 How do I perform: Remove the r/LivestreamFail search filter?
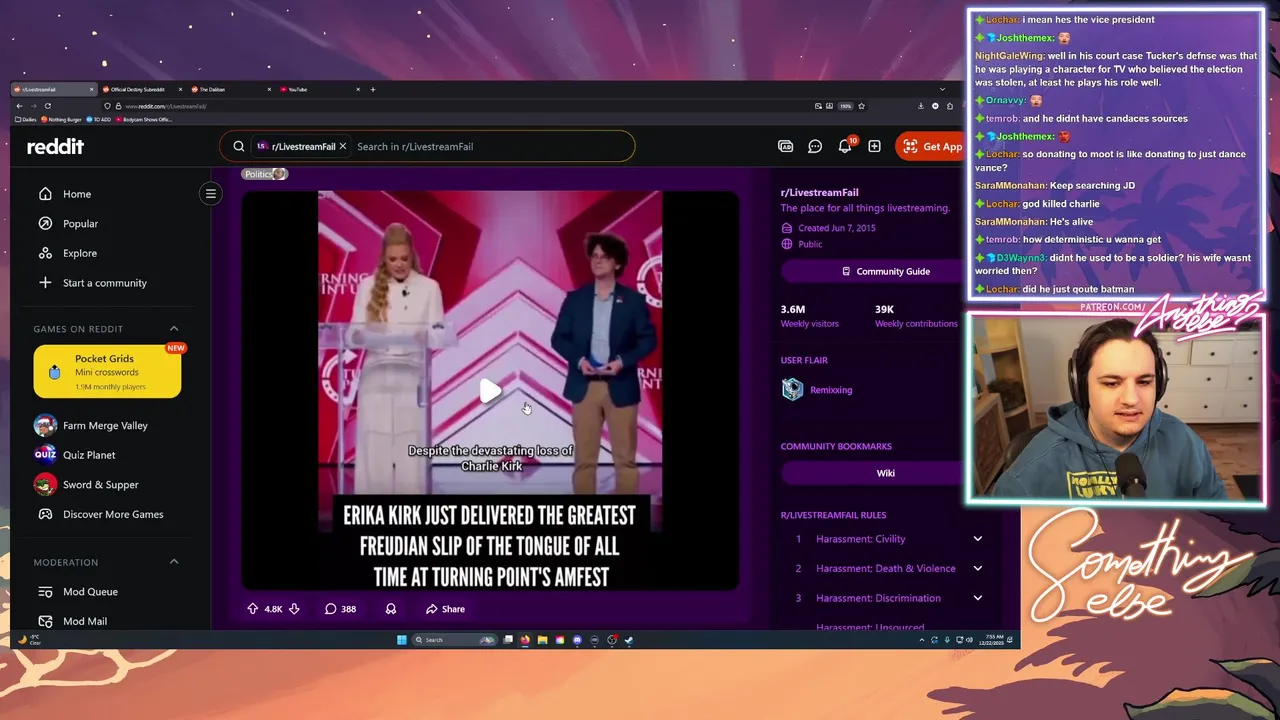343,146
